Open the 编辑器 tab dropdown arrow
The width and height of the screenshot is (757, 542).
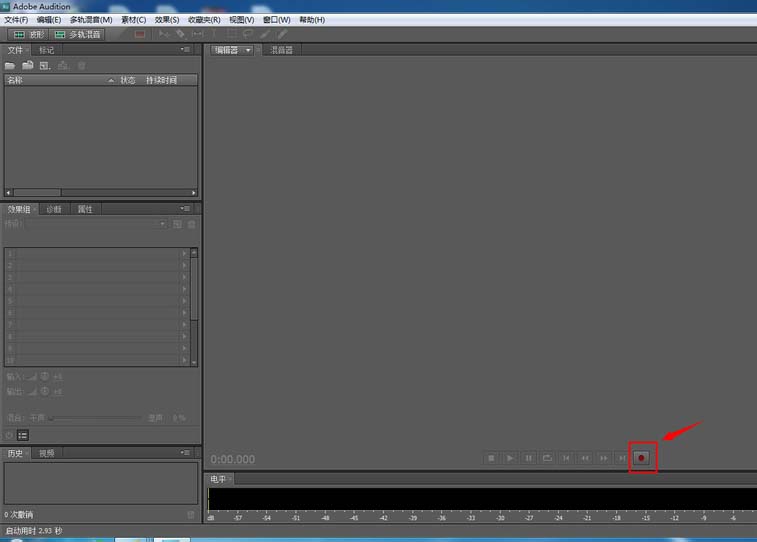pyautogui.click(x=248, y=50)
